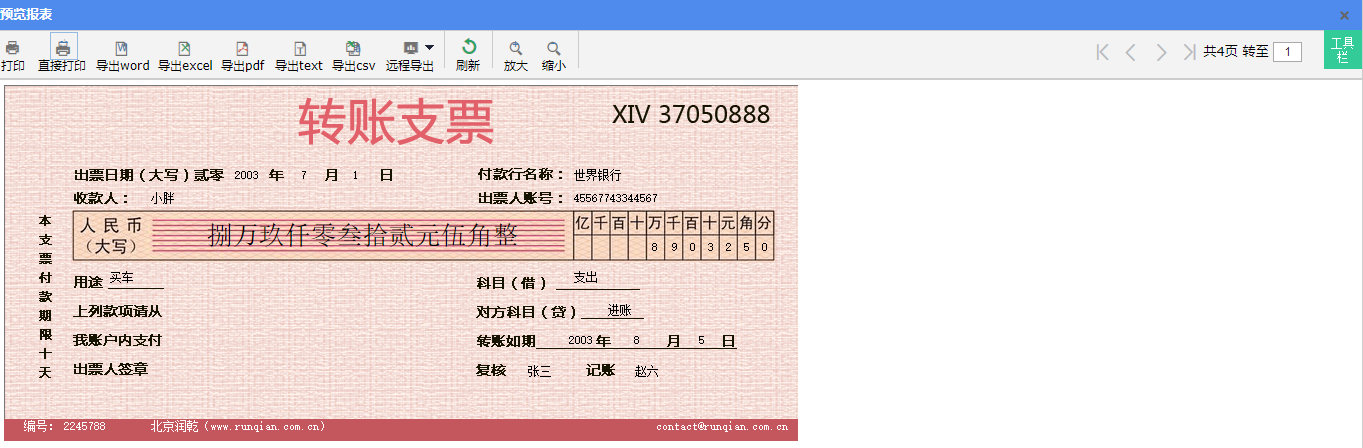Go to the first page
This screenshot has height=448, width=1363.
1103,52
